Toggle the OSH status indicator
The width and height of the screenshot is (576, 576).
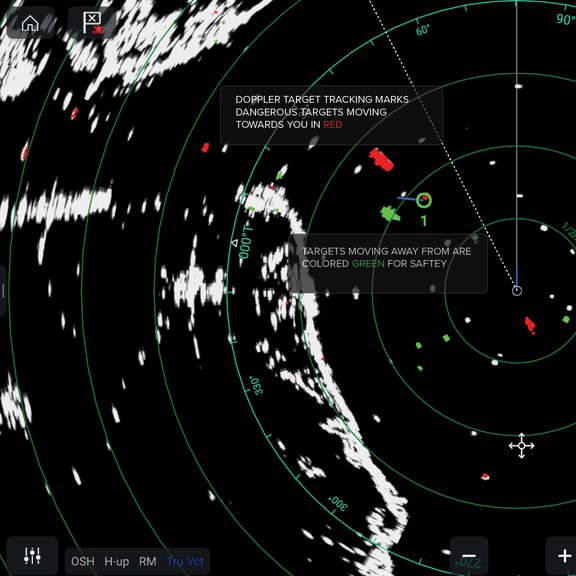(83, 561)
